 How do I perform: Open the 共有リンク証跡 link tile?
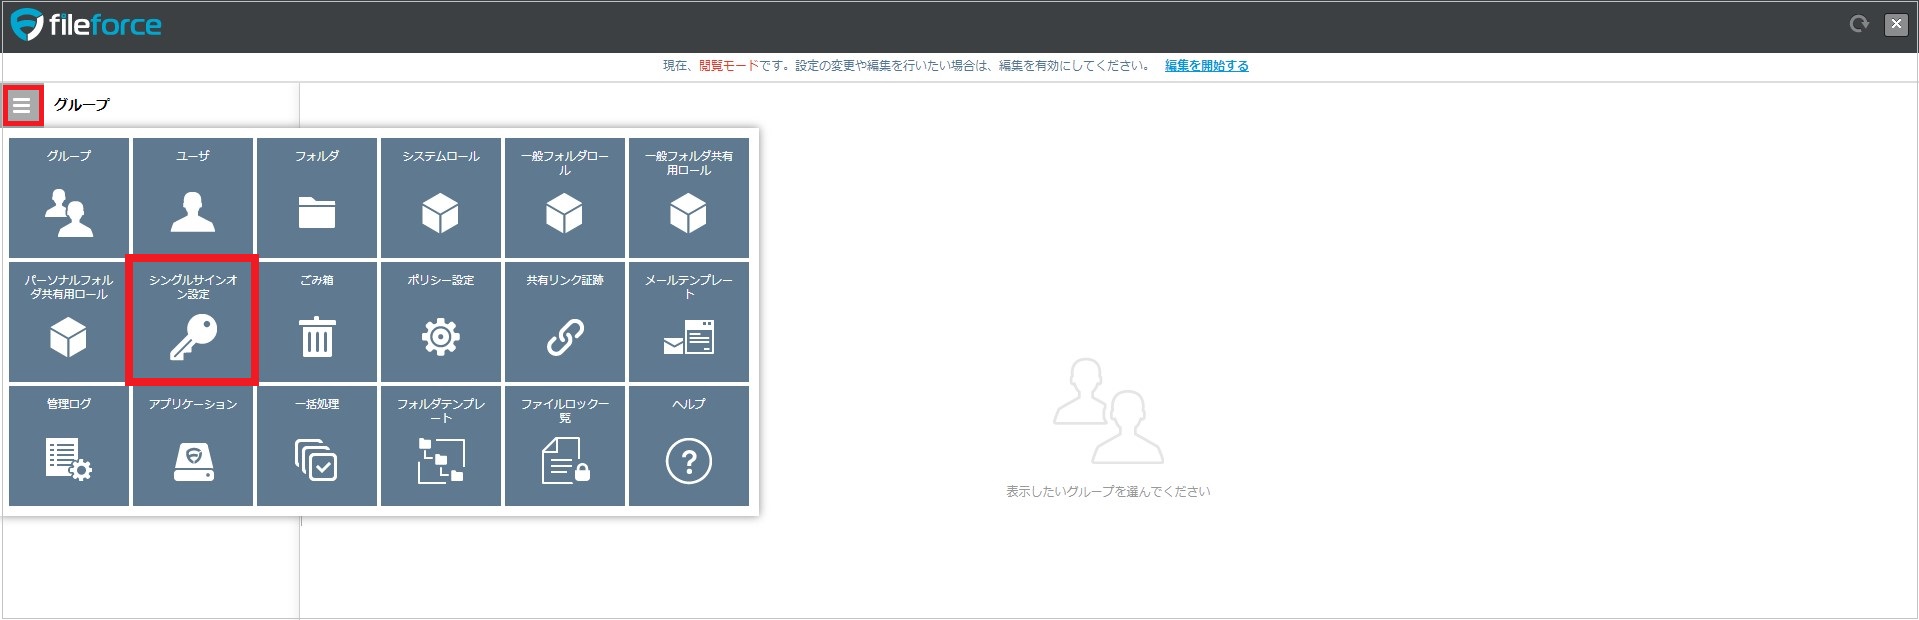tap(565, 322)
